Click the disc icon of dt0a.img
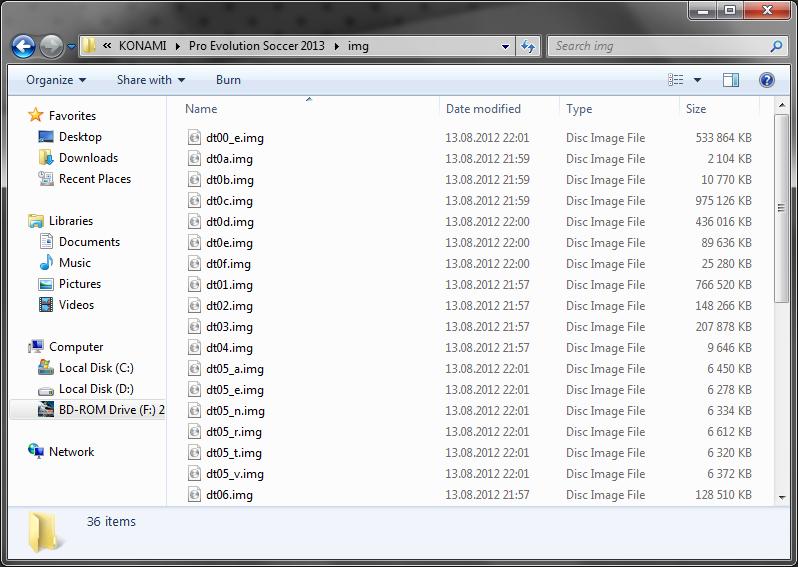 pyautogui.click(x=194, y=159)
